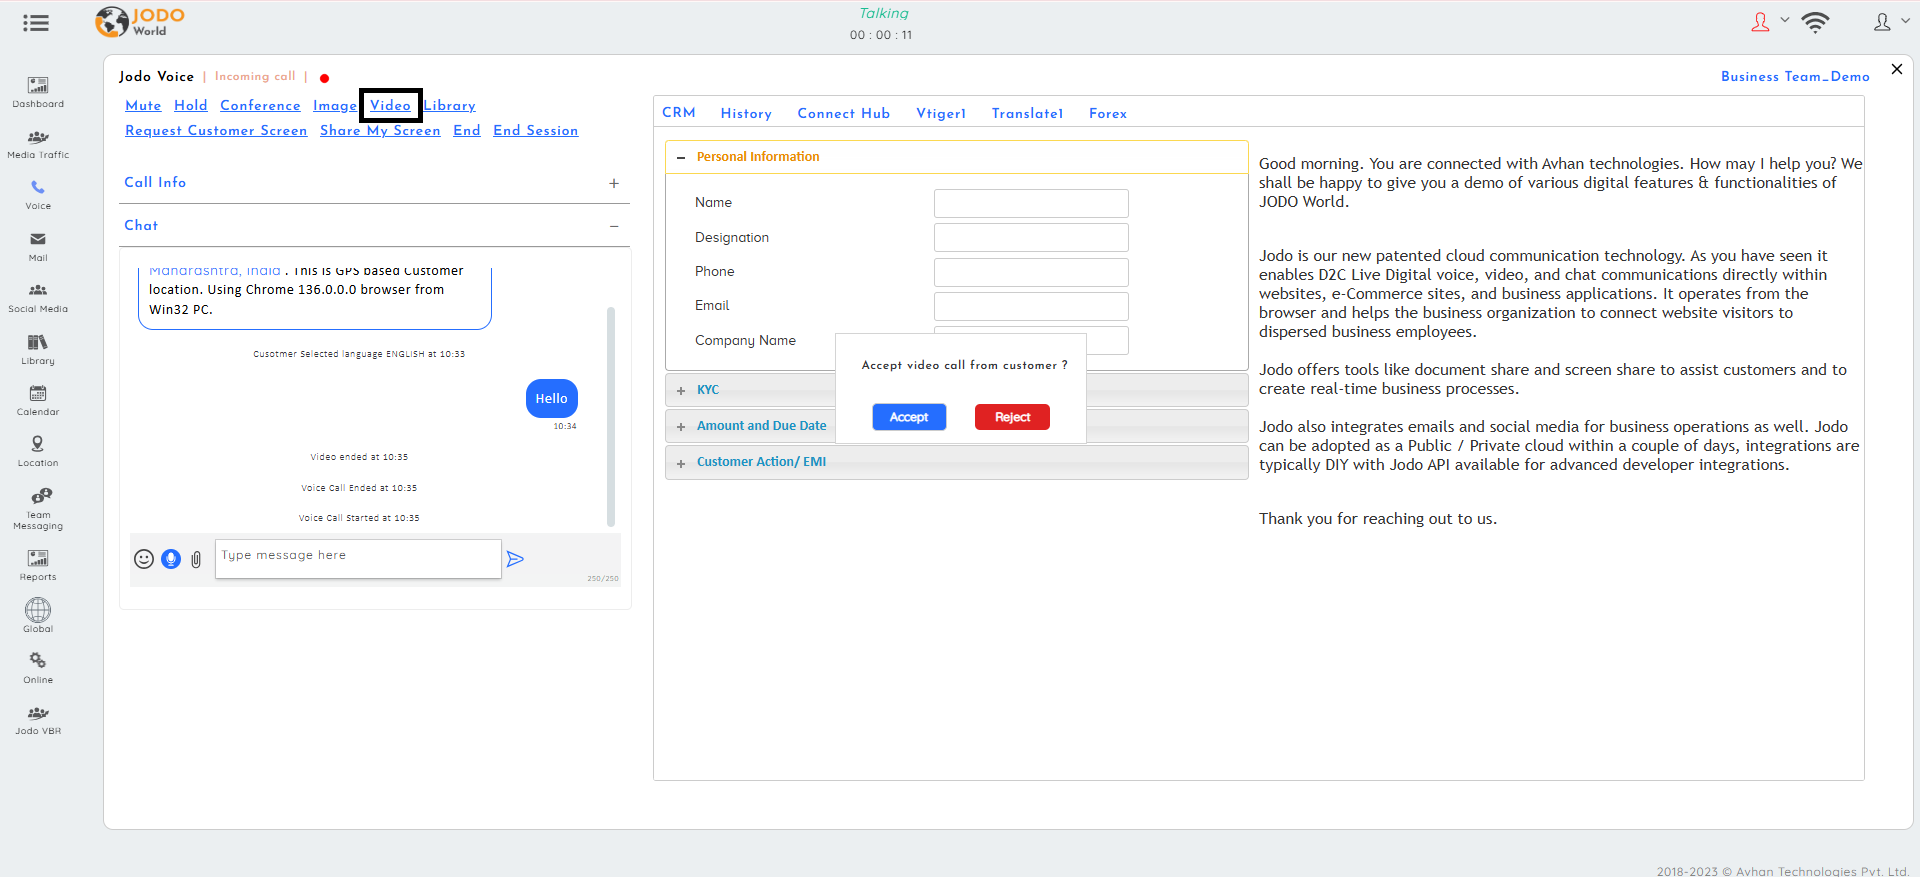Open Jodo VBR in the sidebar
1920x877 pixels.
(x=38, y=720)
